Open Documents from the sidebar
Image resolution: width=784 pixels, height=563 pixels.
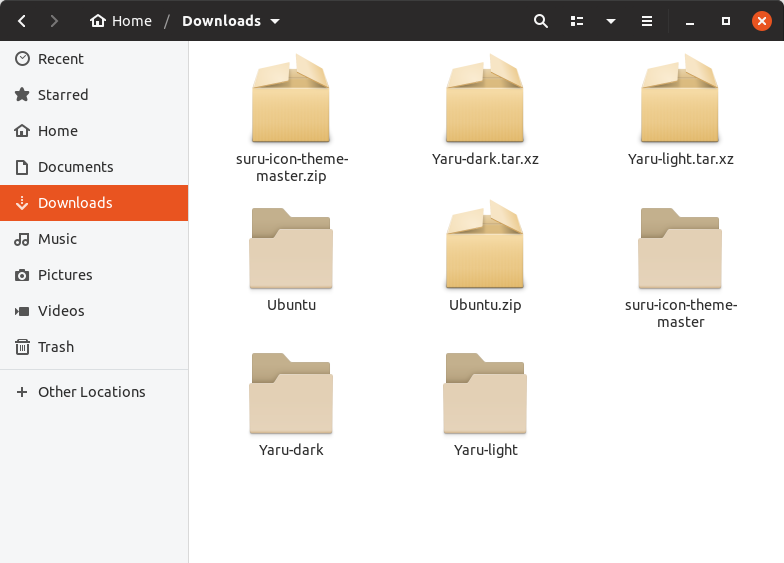(75, 167)
